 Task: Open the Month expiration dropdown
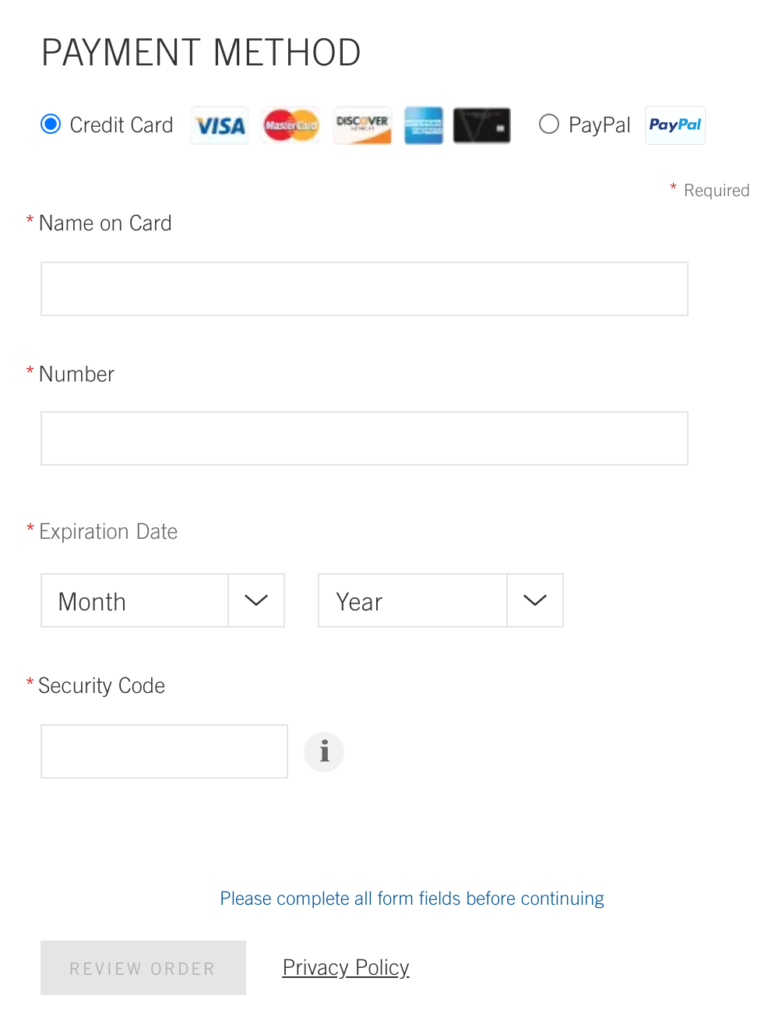[163, 601]
